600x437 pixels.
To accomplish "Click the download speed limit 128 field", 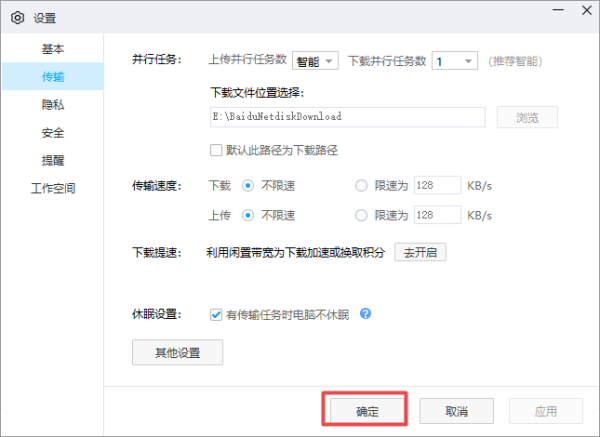I will (x=437, y=186).
